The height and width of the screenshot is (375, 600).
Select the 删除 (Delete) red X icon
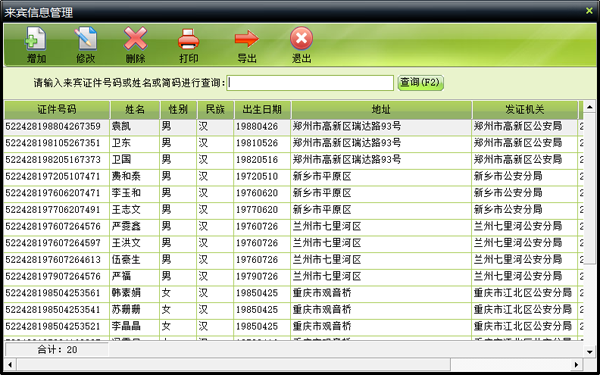tap(135, 39)
